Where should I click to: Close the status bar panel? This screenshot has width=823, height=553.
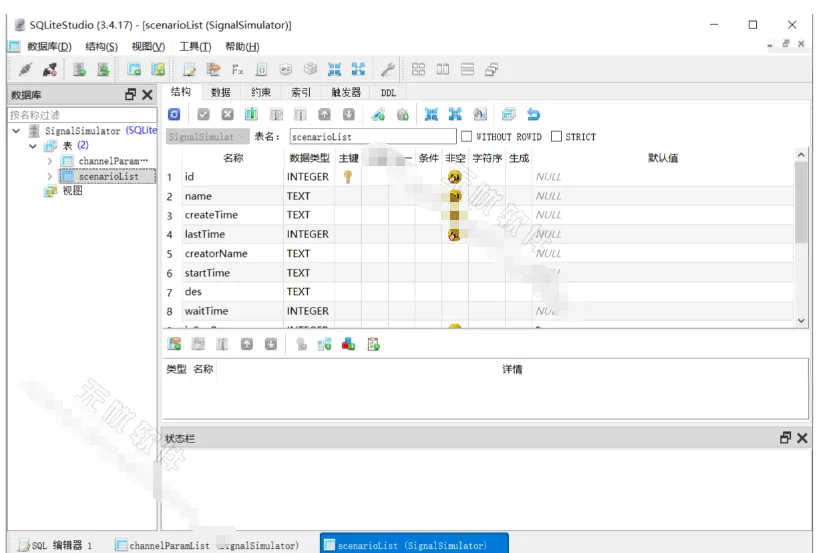(x=802, y=438)
